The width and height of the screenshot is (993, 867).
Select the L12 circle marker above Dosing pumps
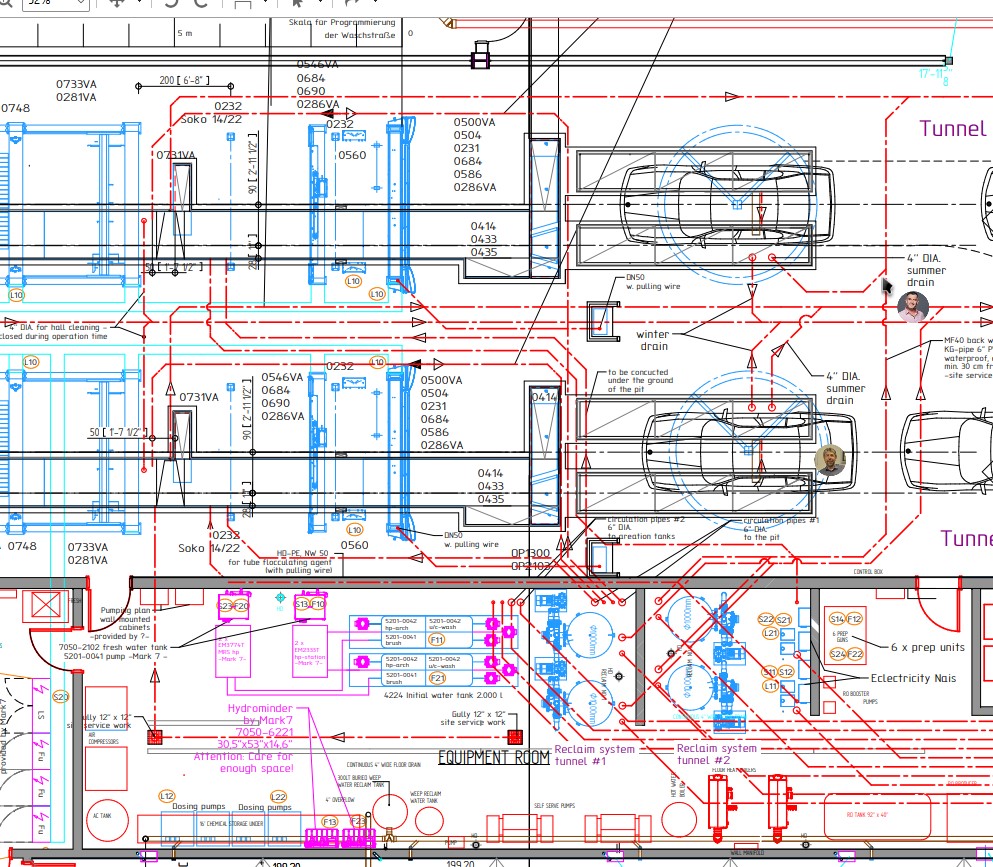167,795
